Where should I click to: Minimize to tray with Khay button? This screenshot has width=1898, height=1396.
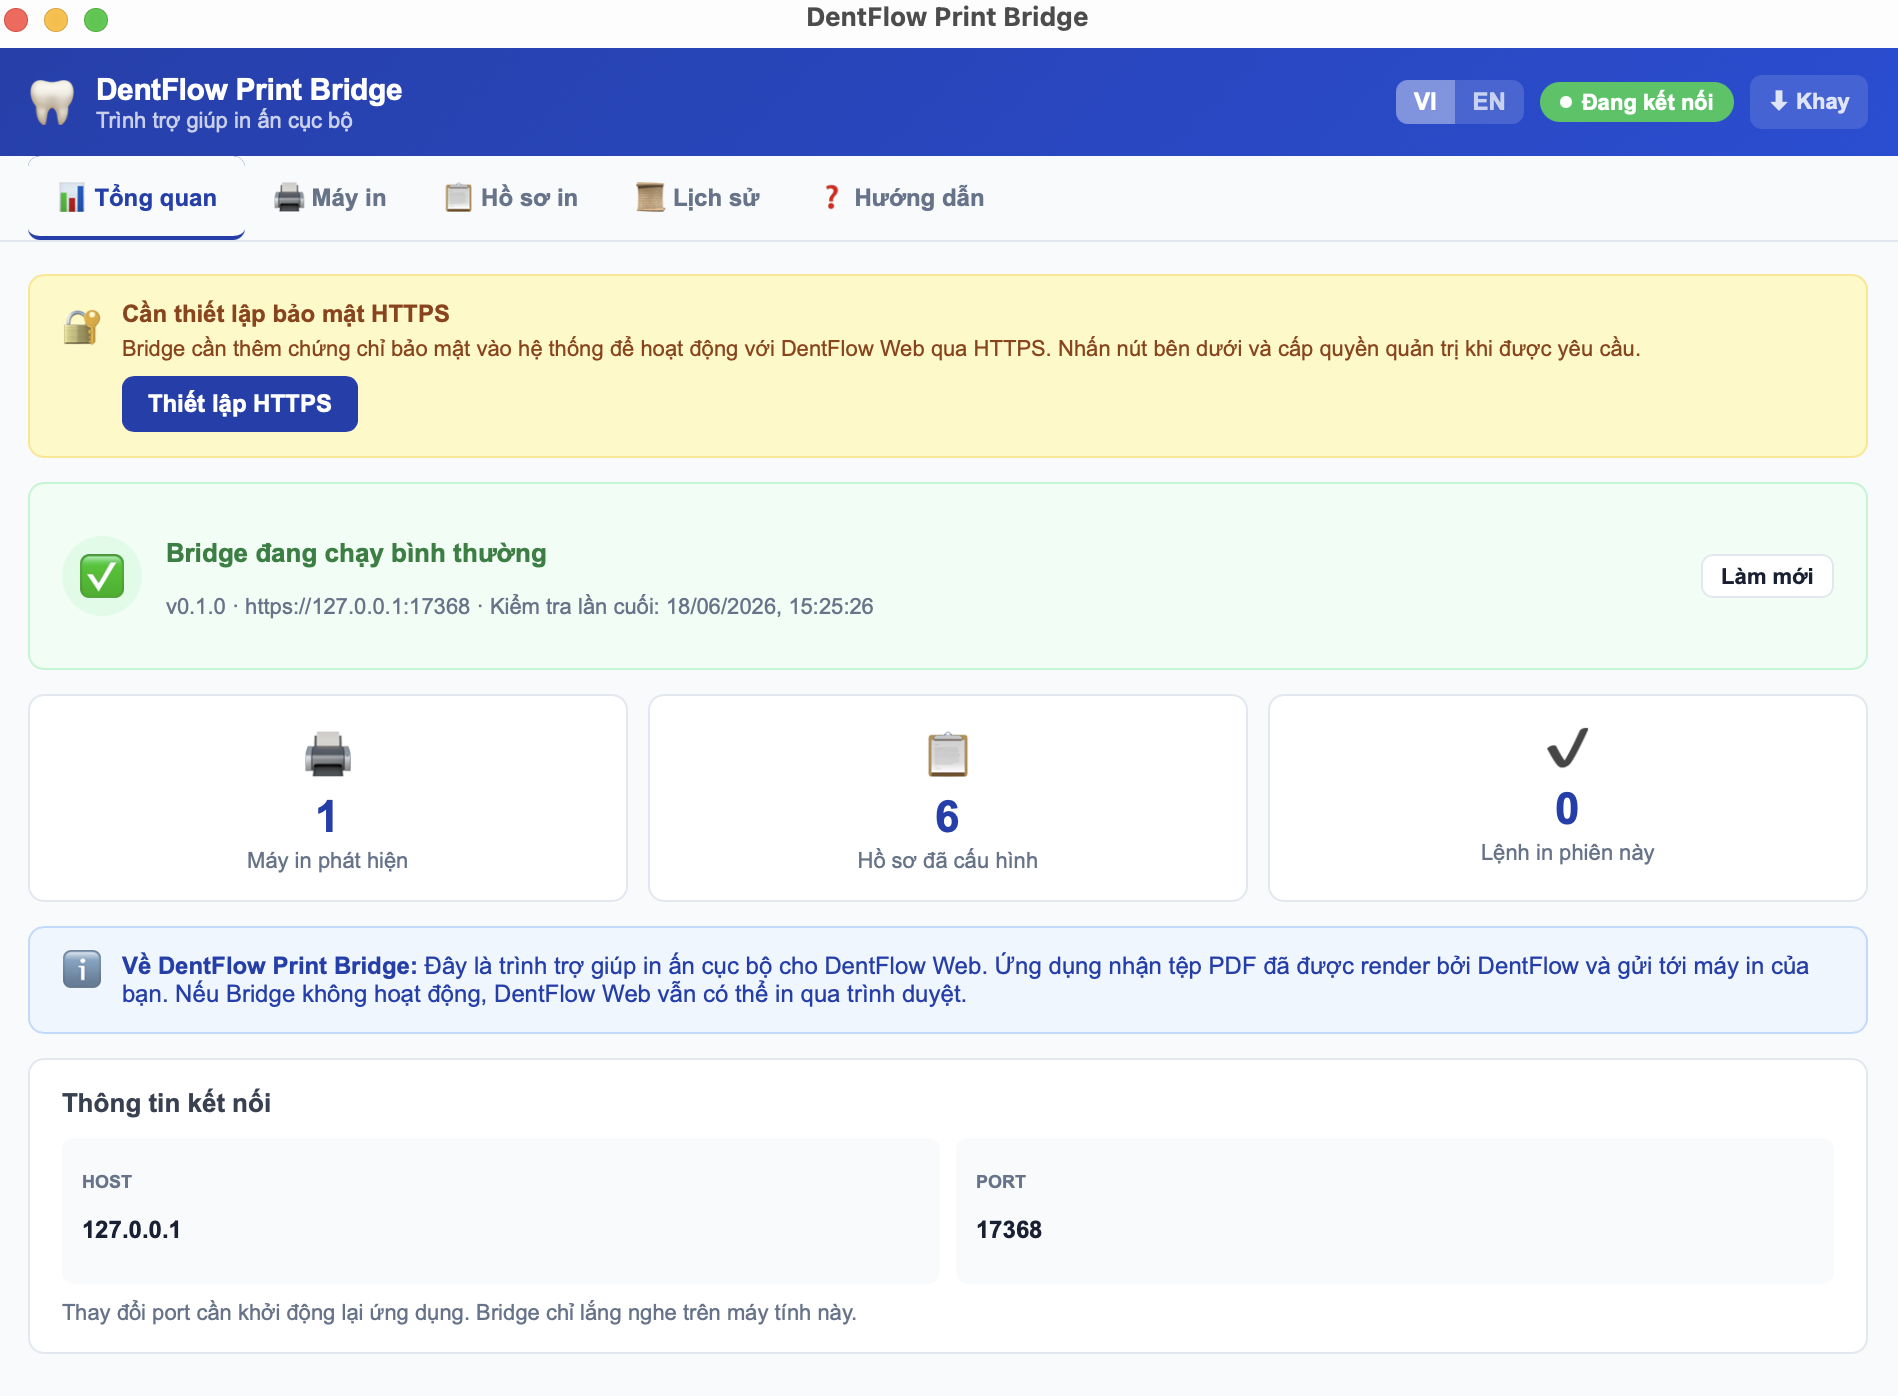point(1809,102)
